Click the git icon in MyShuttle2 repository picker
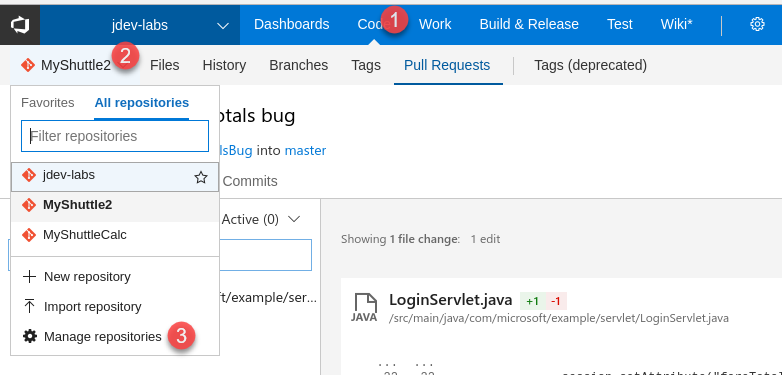This screenshot has height=375, width=782. coord(27,65)
